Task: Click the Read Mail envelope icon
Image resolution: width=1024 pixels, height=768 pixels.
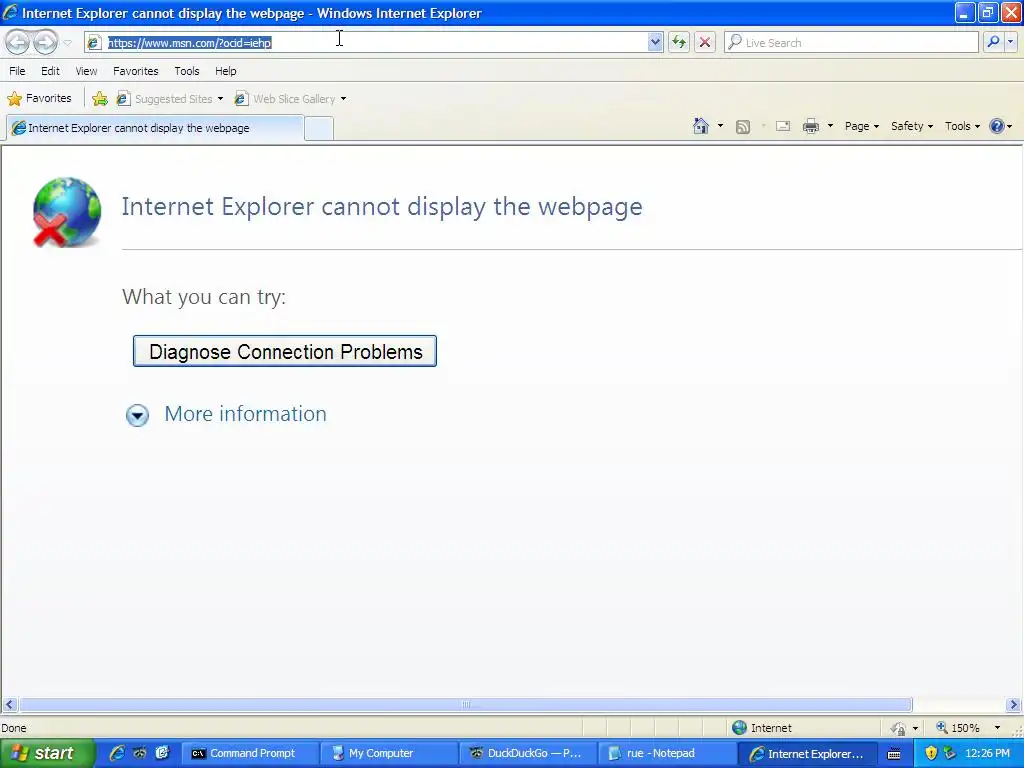Action: pos(783,126)
